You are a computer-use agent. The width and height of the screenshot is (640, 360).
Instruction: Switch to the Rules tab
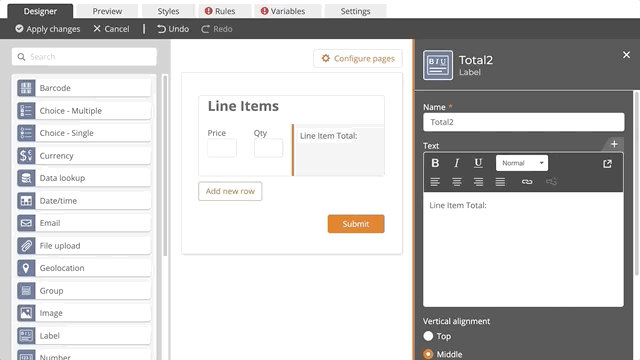pyautogui.click(x=225, y=11)
